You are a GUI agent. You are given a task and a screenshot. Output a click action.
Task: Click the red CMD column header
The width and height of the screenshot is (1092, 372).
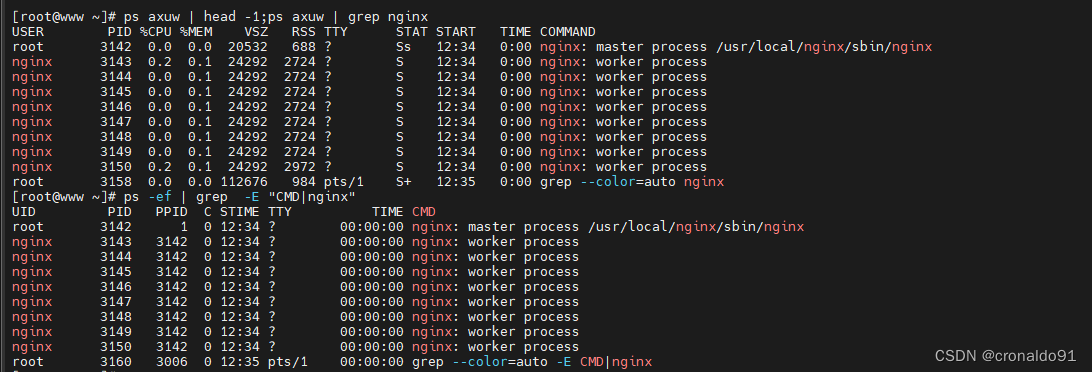click(x=424, y=212)
